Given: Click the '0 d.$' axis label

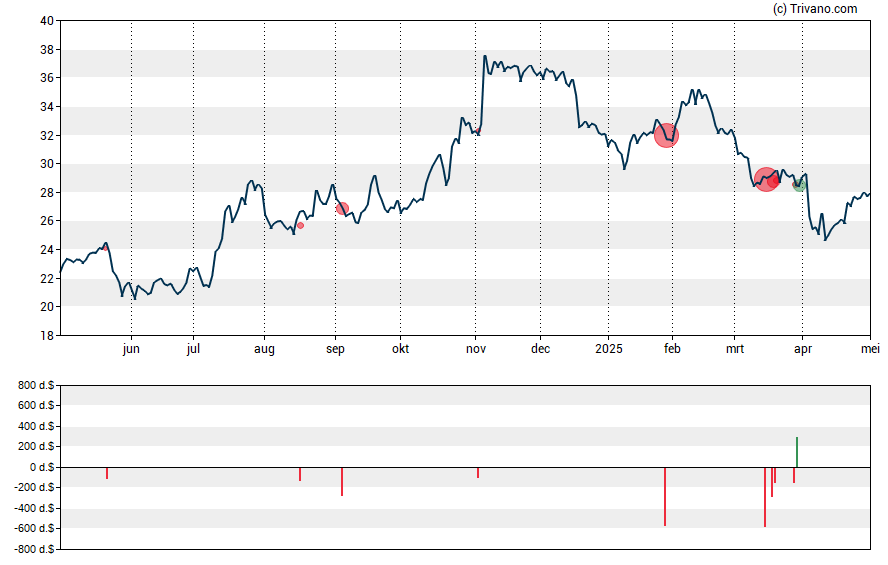Looking at the screenshot, I should pos(42,467).
